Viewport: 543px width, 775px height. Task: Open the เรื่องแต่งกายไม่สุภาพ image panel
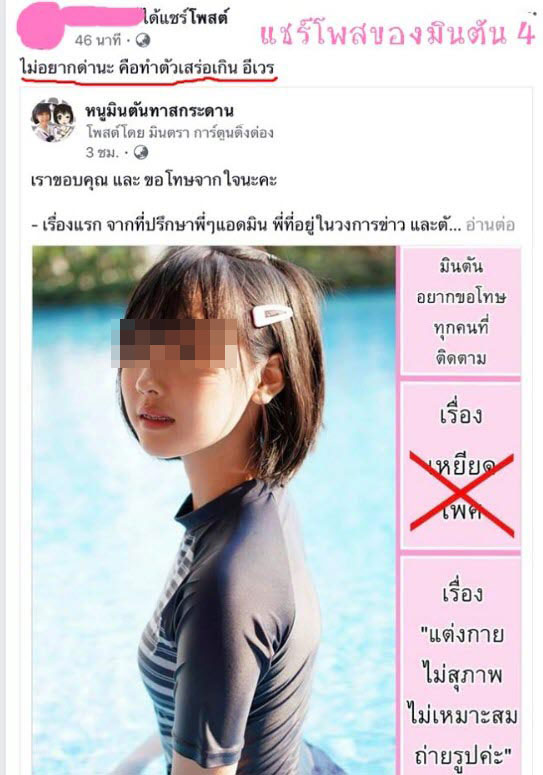(x=460, y=665)
